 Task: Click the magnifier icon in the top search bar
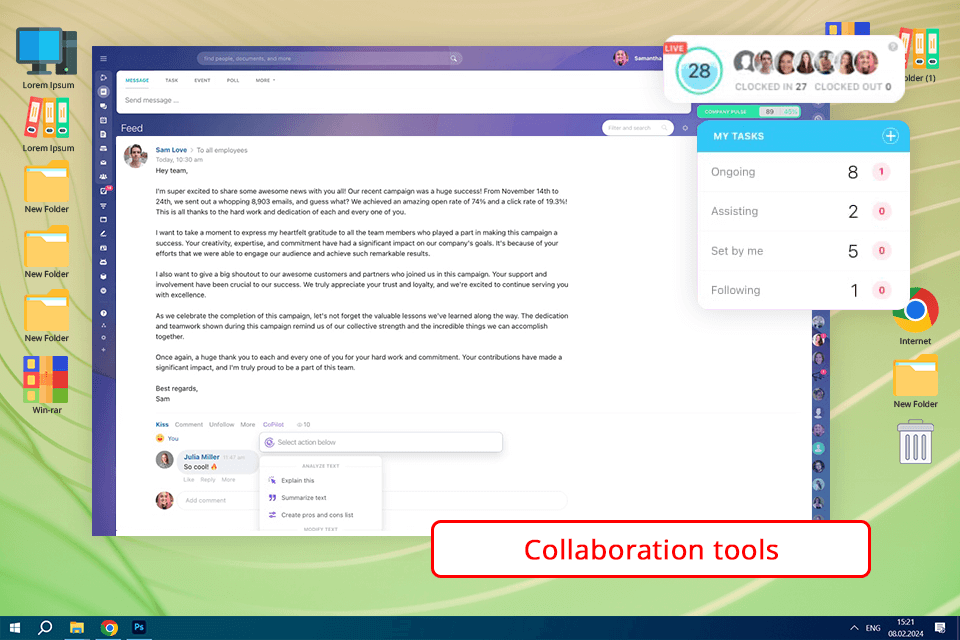(454, 59)
